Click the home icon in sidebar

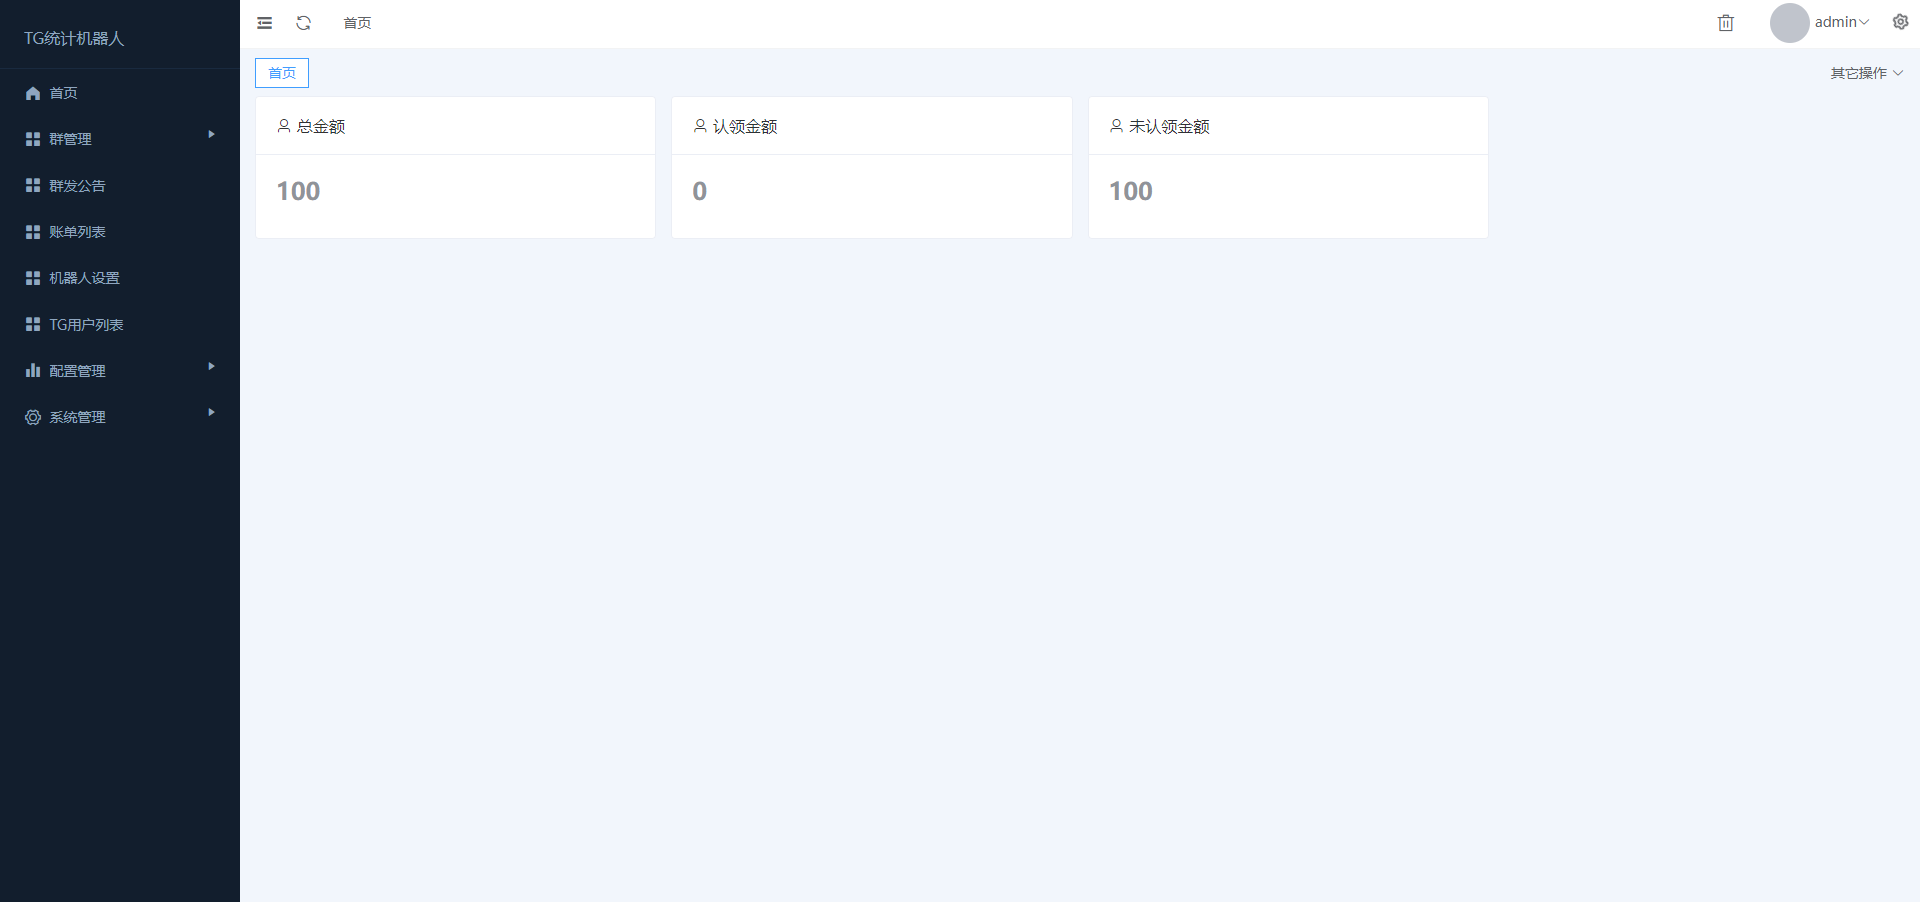(x=33, y=93)
